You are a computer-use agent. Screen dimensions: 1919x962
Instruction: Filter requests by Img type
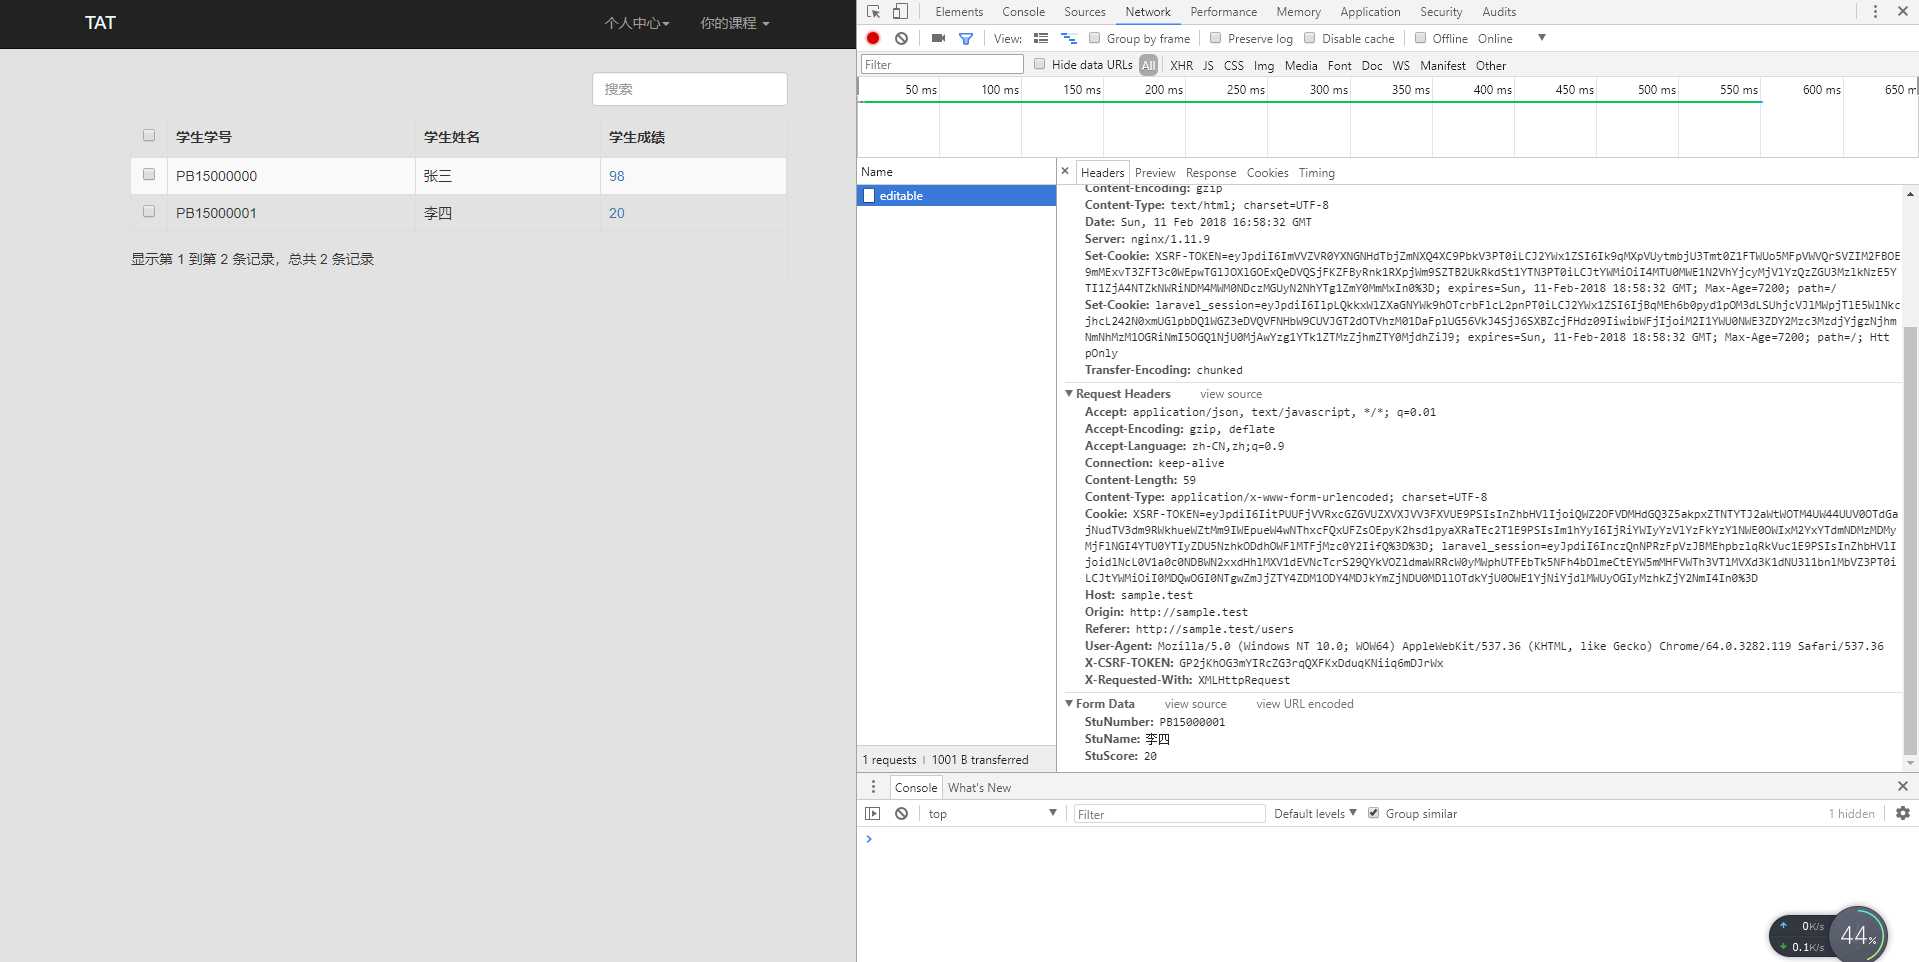(x=1264, y=65)
